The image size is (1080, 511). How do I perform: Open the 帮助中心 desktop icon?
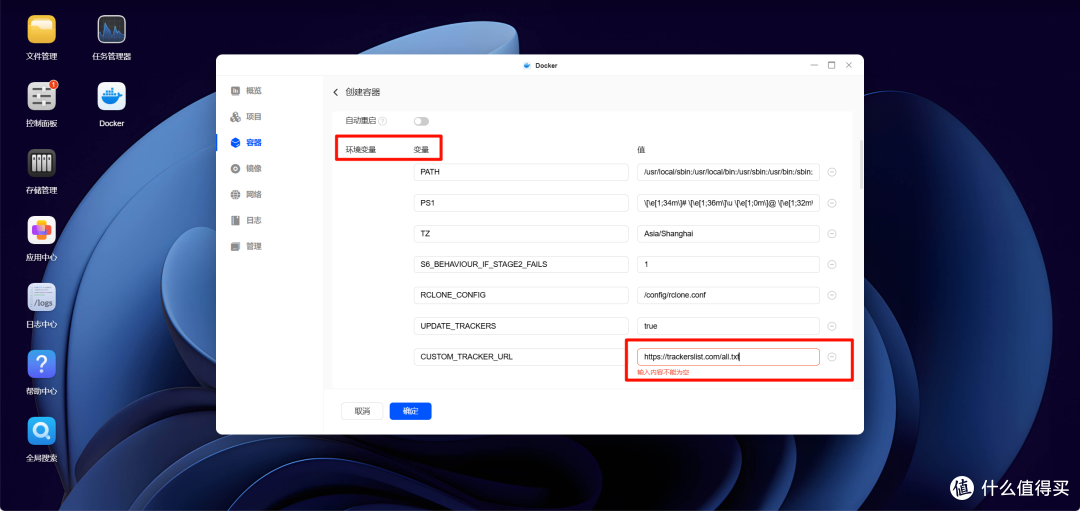(x=41, y=364)
